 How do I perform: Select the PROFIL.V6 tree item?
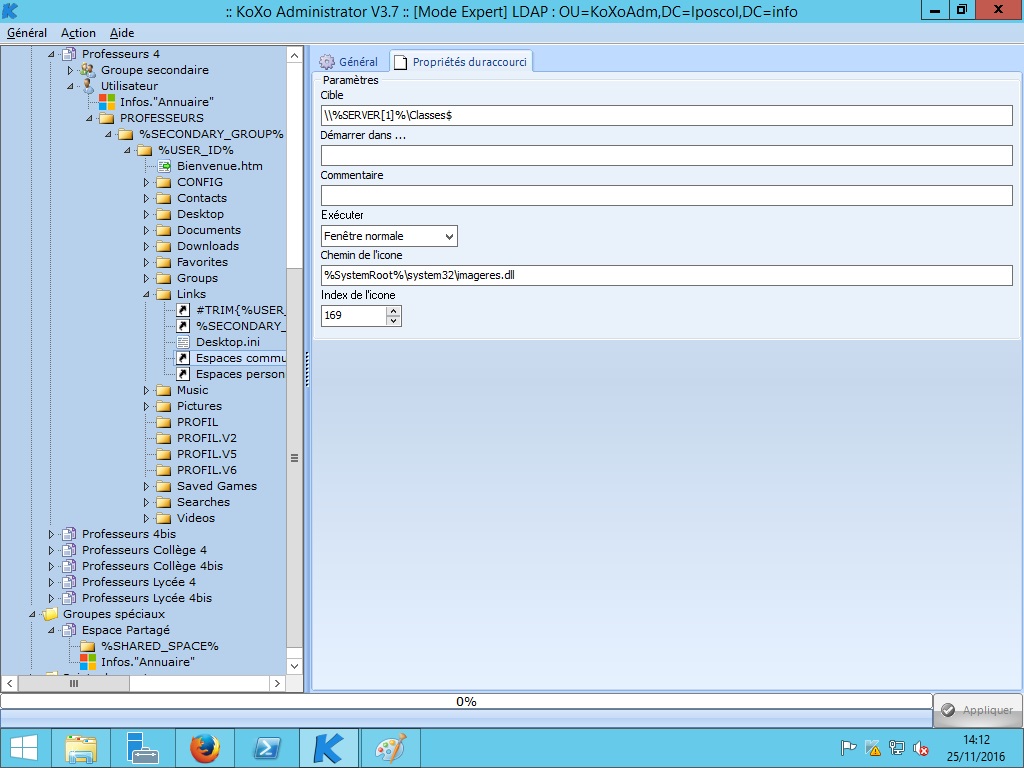point(206,470)
